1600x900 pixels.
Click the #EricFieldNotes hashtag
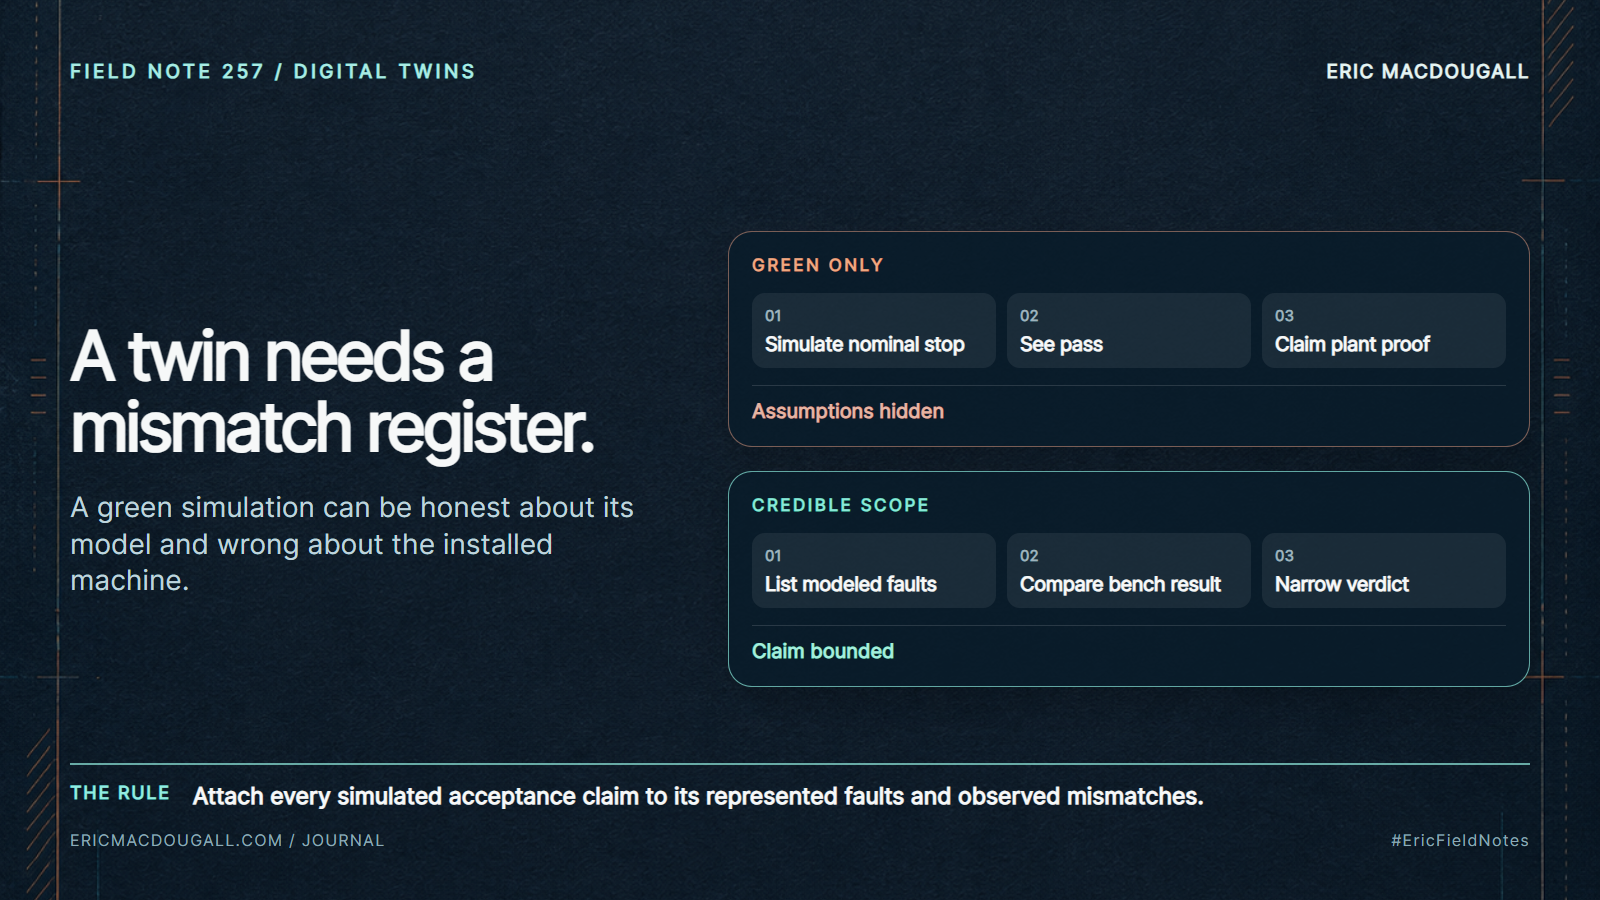click(x=1459, y=840)
